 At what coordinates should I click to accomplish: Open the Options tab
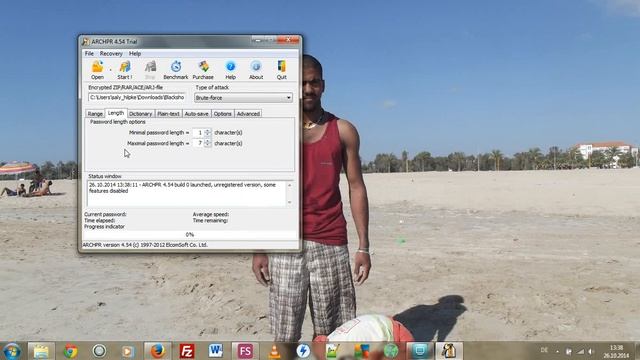pos(222,114)
